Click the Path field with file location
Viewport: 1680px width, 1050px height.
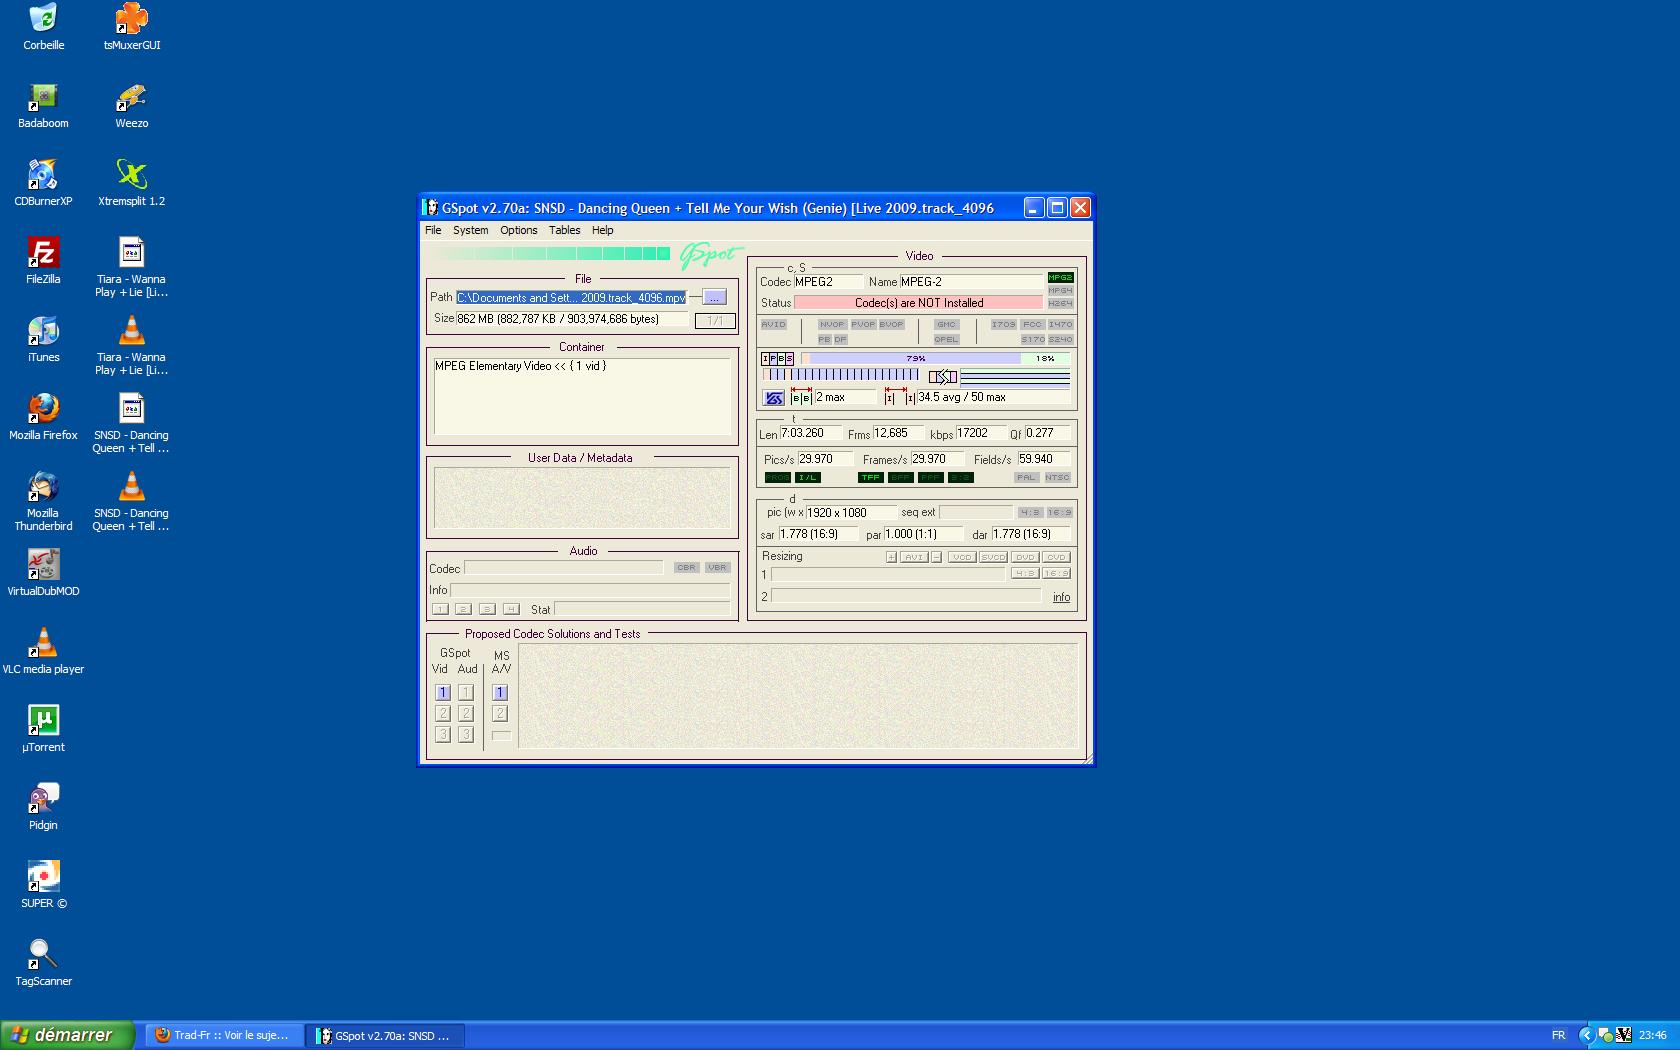tap(572, 297)
